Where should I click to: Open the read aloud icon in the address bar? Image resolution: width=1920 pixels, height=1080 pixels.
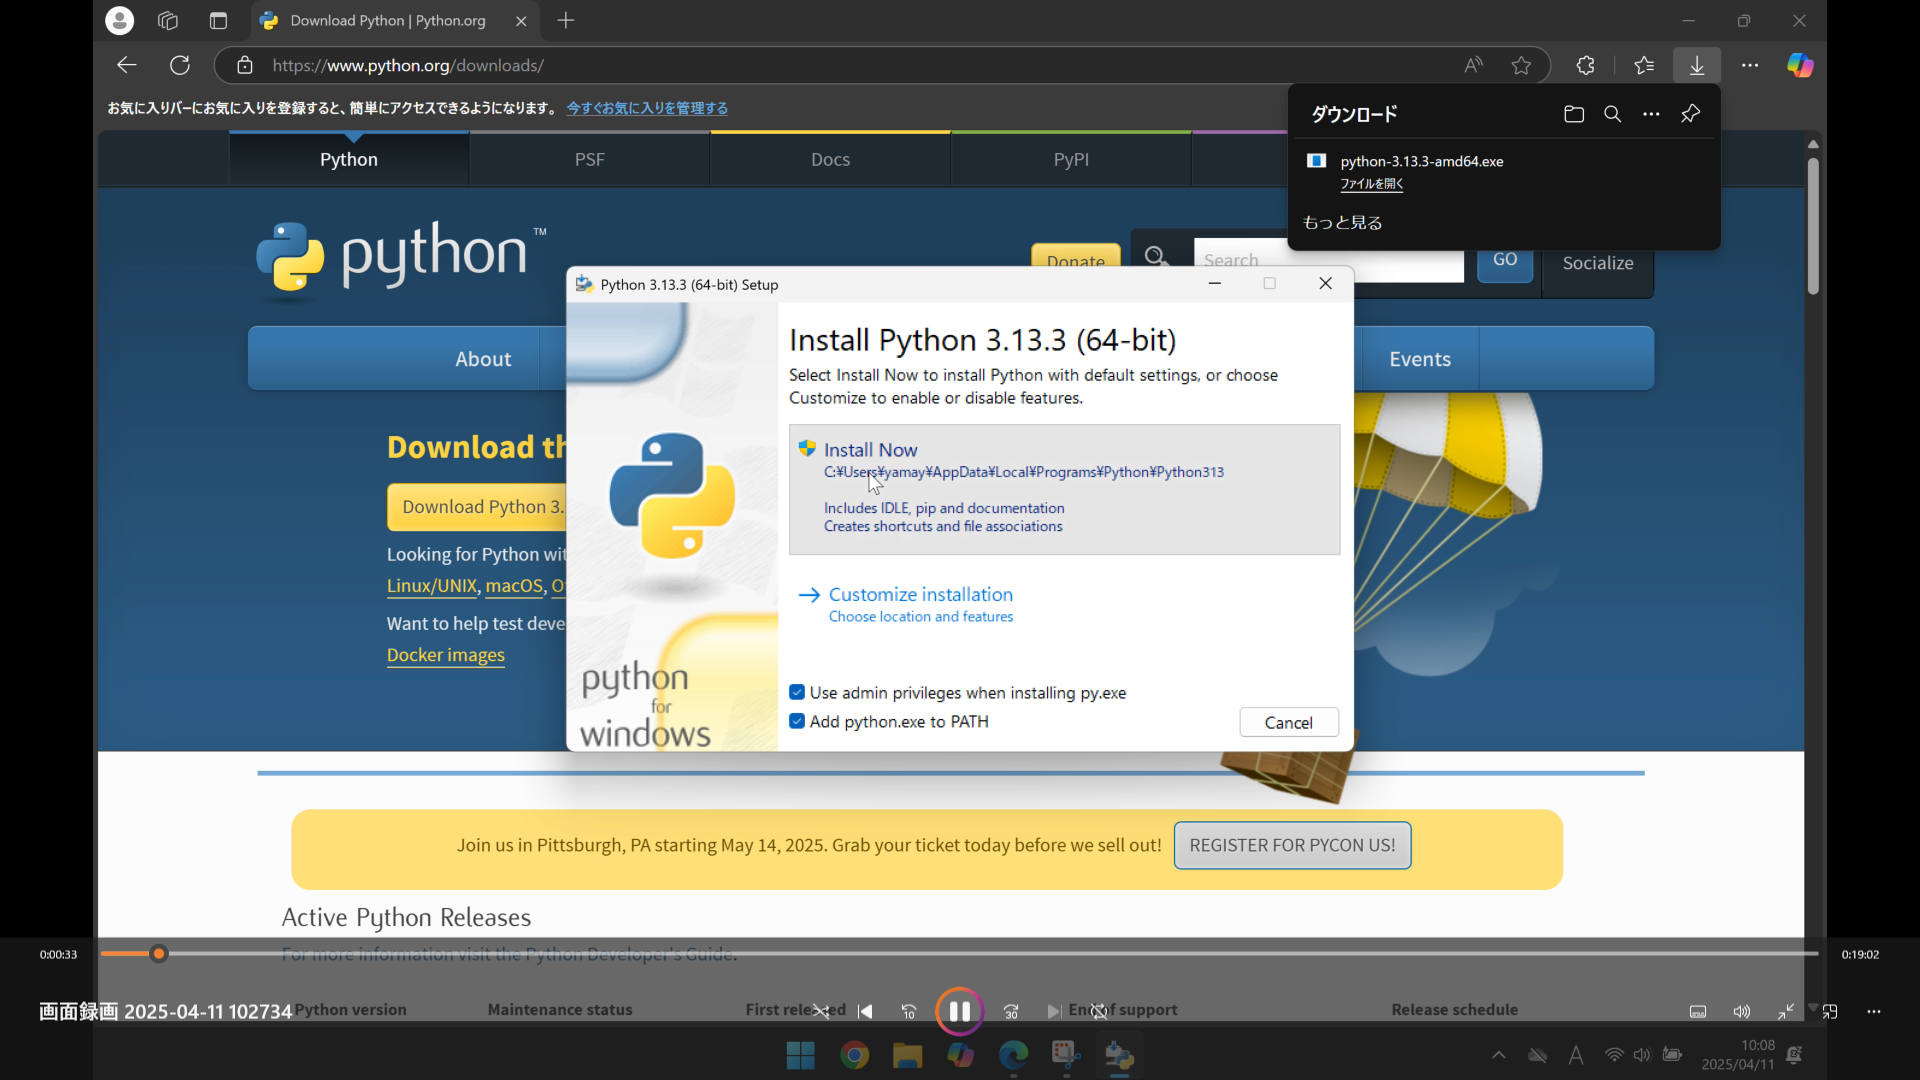click(1473, 65)
